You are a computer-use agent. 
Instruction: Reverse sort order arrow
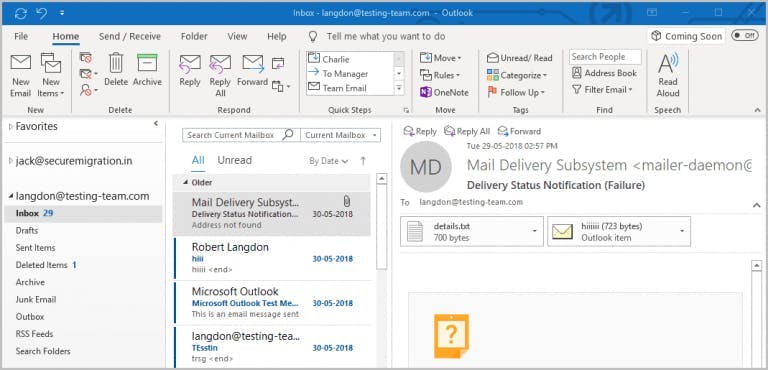(x=363, y=160)
